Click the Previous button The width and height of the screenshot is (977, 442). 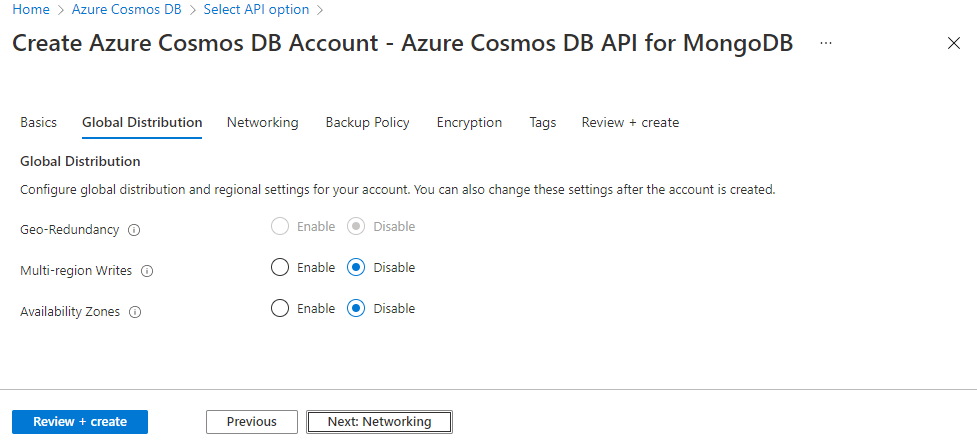pos(252,421)
